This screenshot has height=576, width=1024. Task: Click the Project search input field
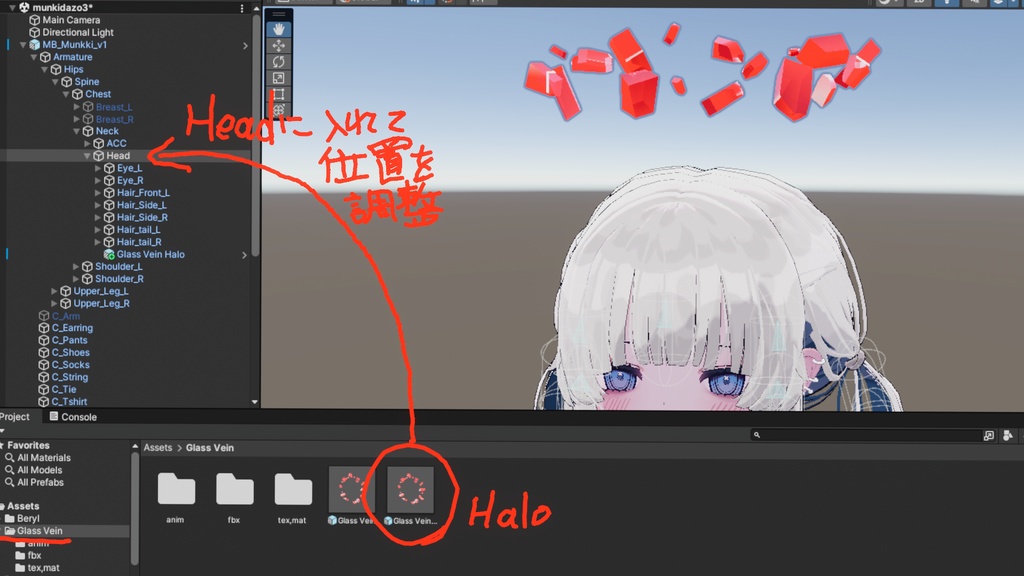click(x=867, y=435)
